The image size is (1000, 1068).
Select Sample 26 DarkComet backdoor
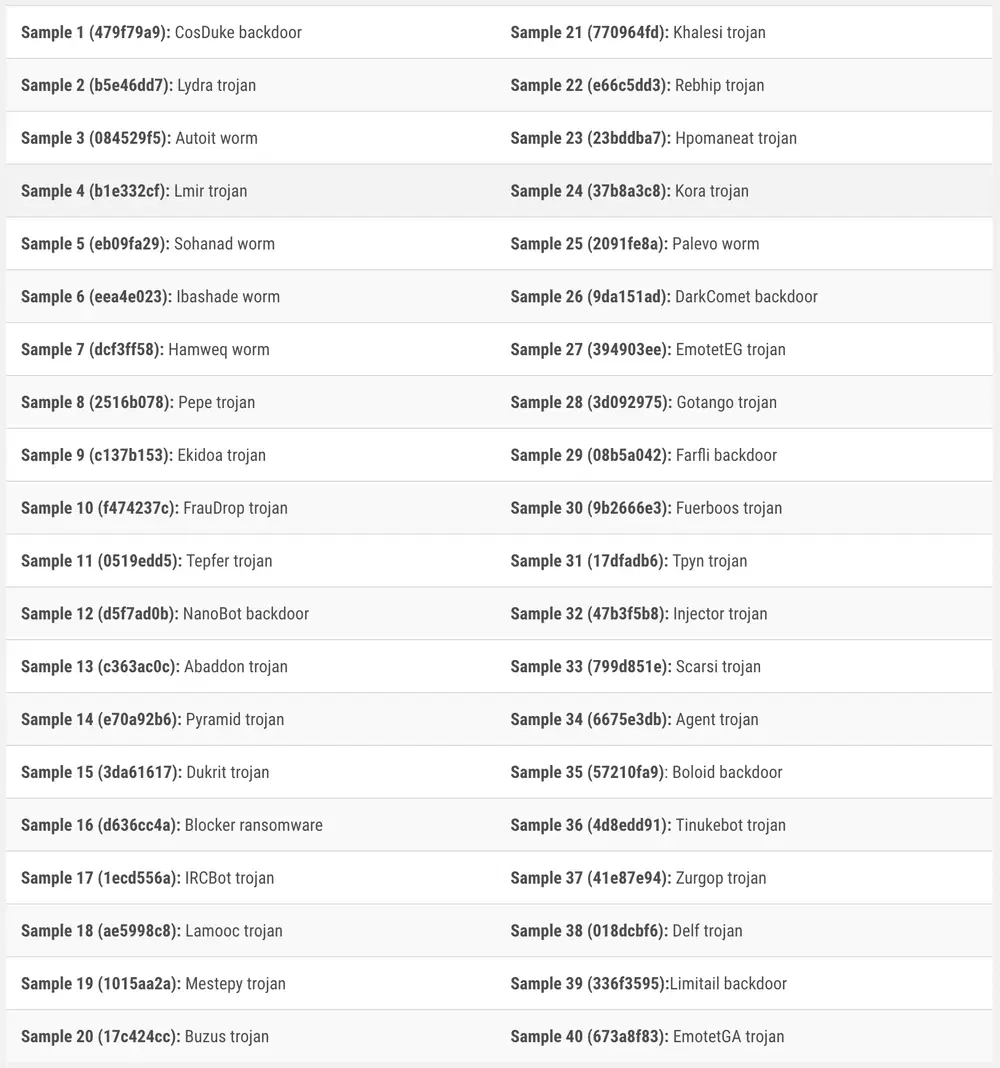coord(664,297)
